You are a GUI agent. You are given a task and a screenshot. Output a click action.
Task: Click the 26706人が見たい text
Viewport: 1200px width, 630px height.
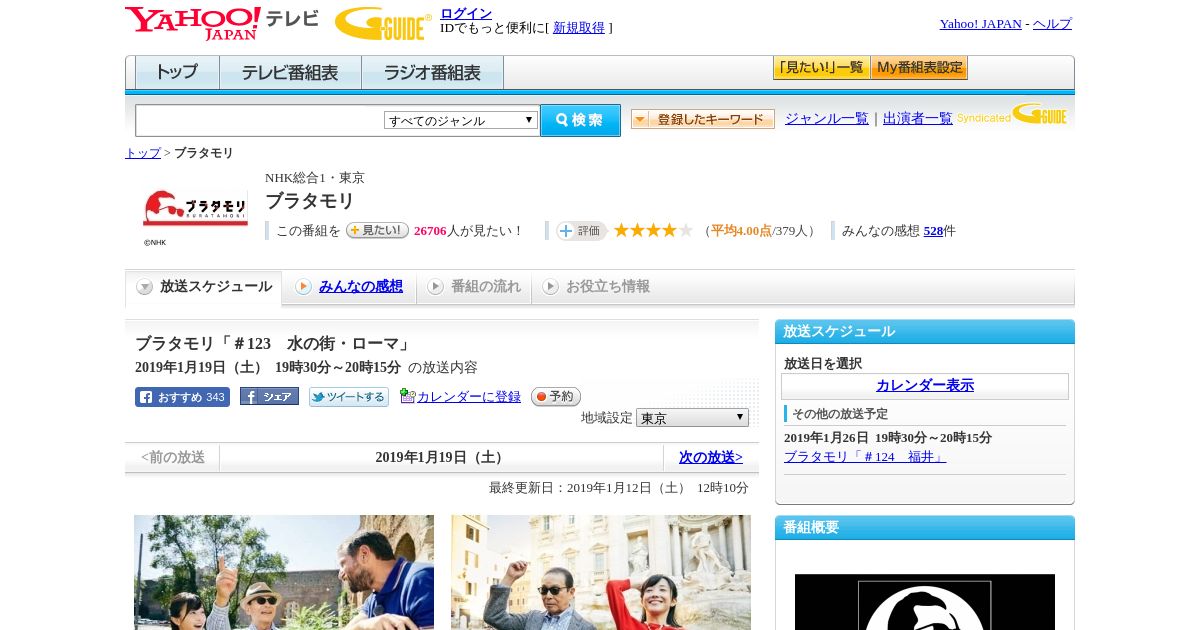469,231
